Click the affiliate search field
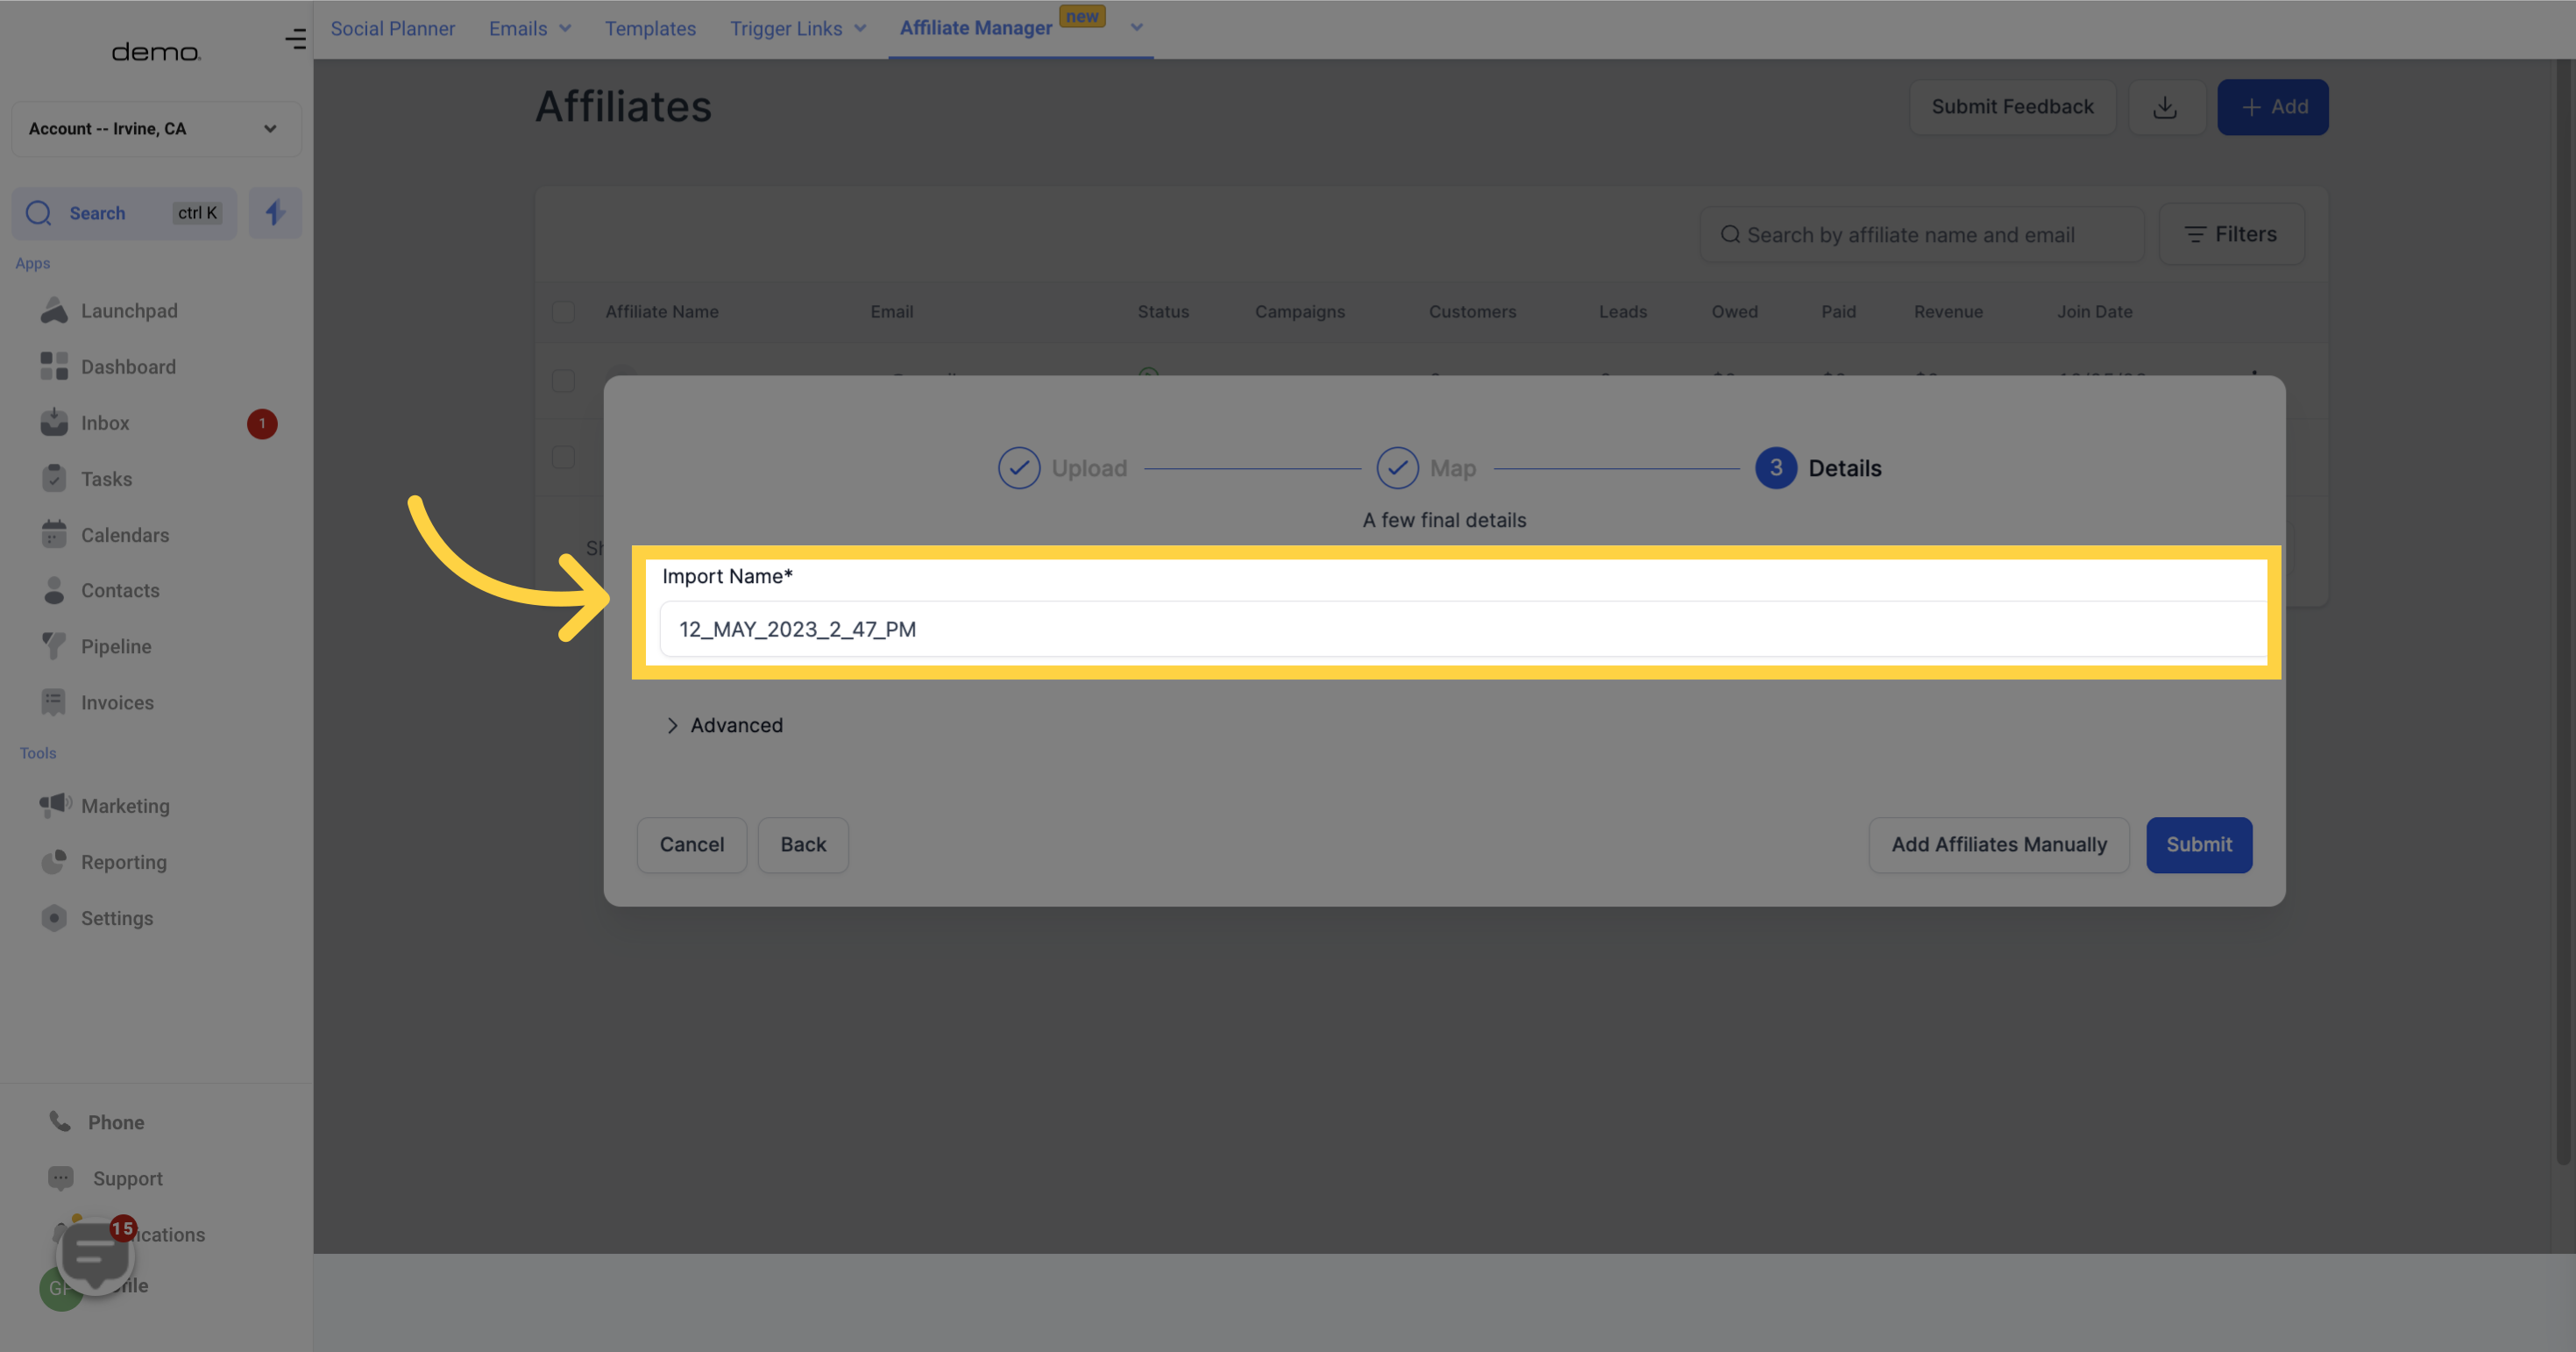Screen dimensions: 2576x1352 point(1922,235)
